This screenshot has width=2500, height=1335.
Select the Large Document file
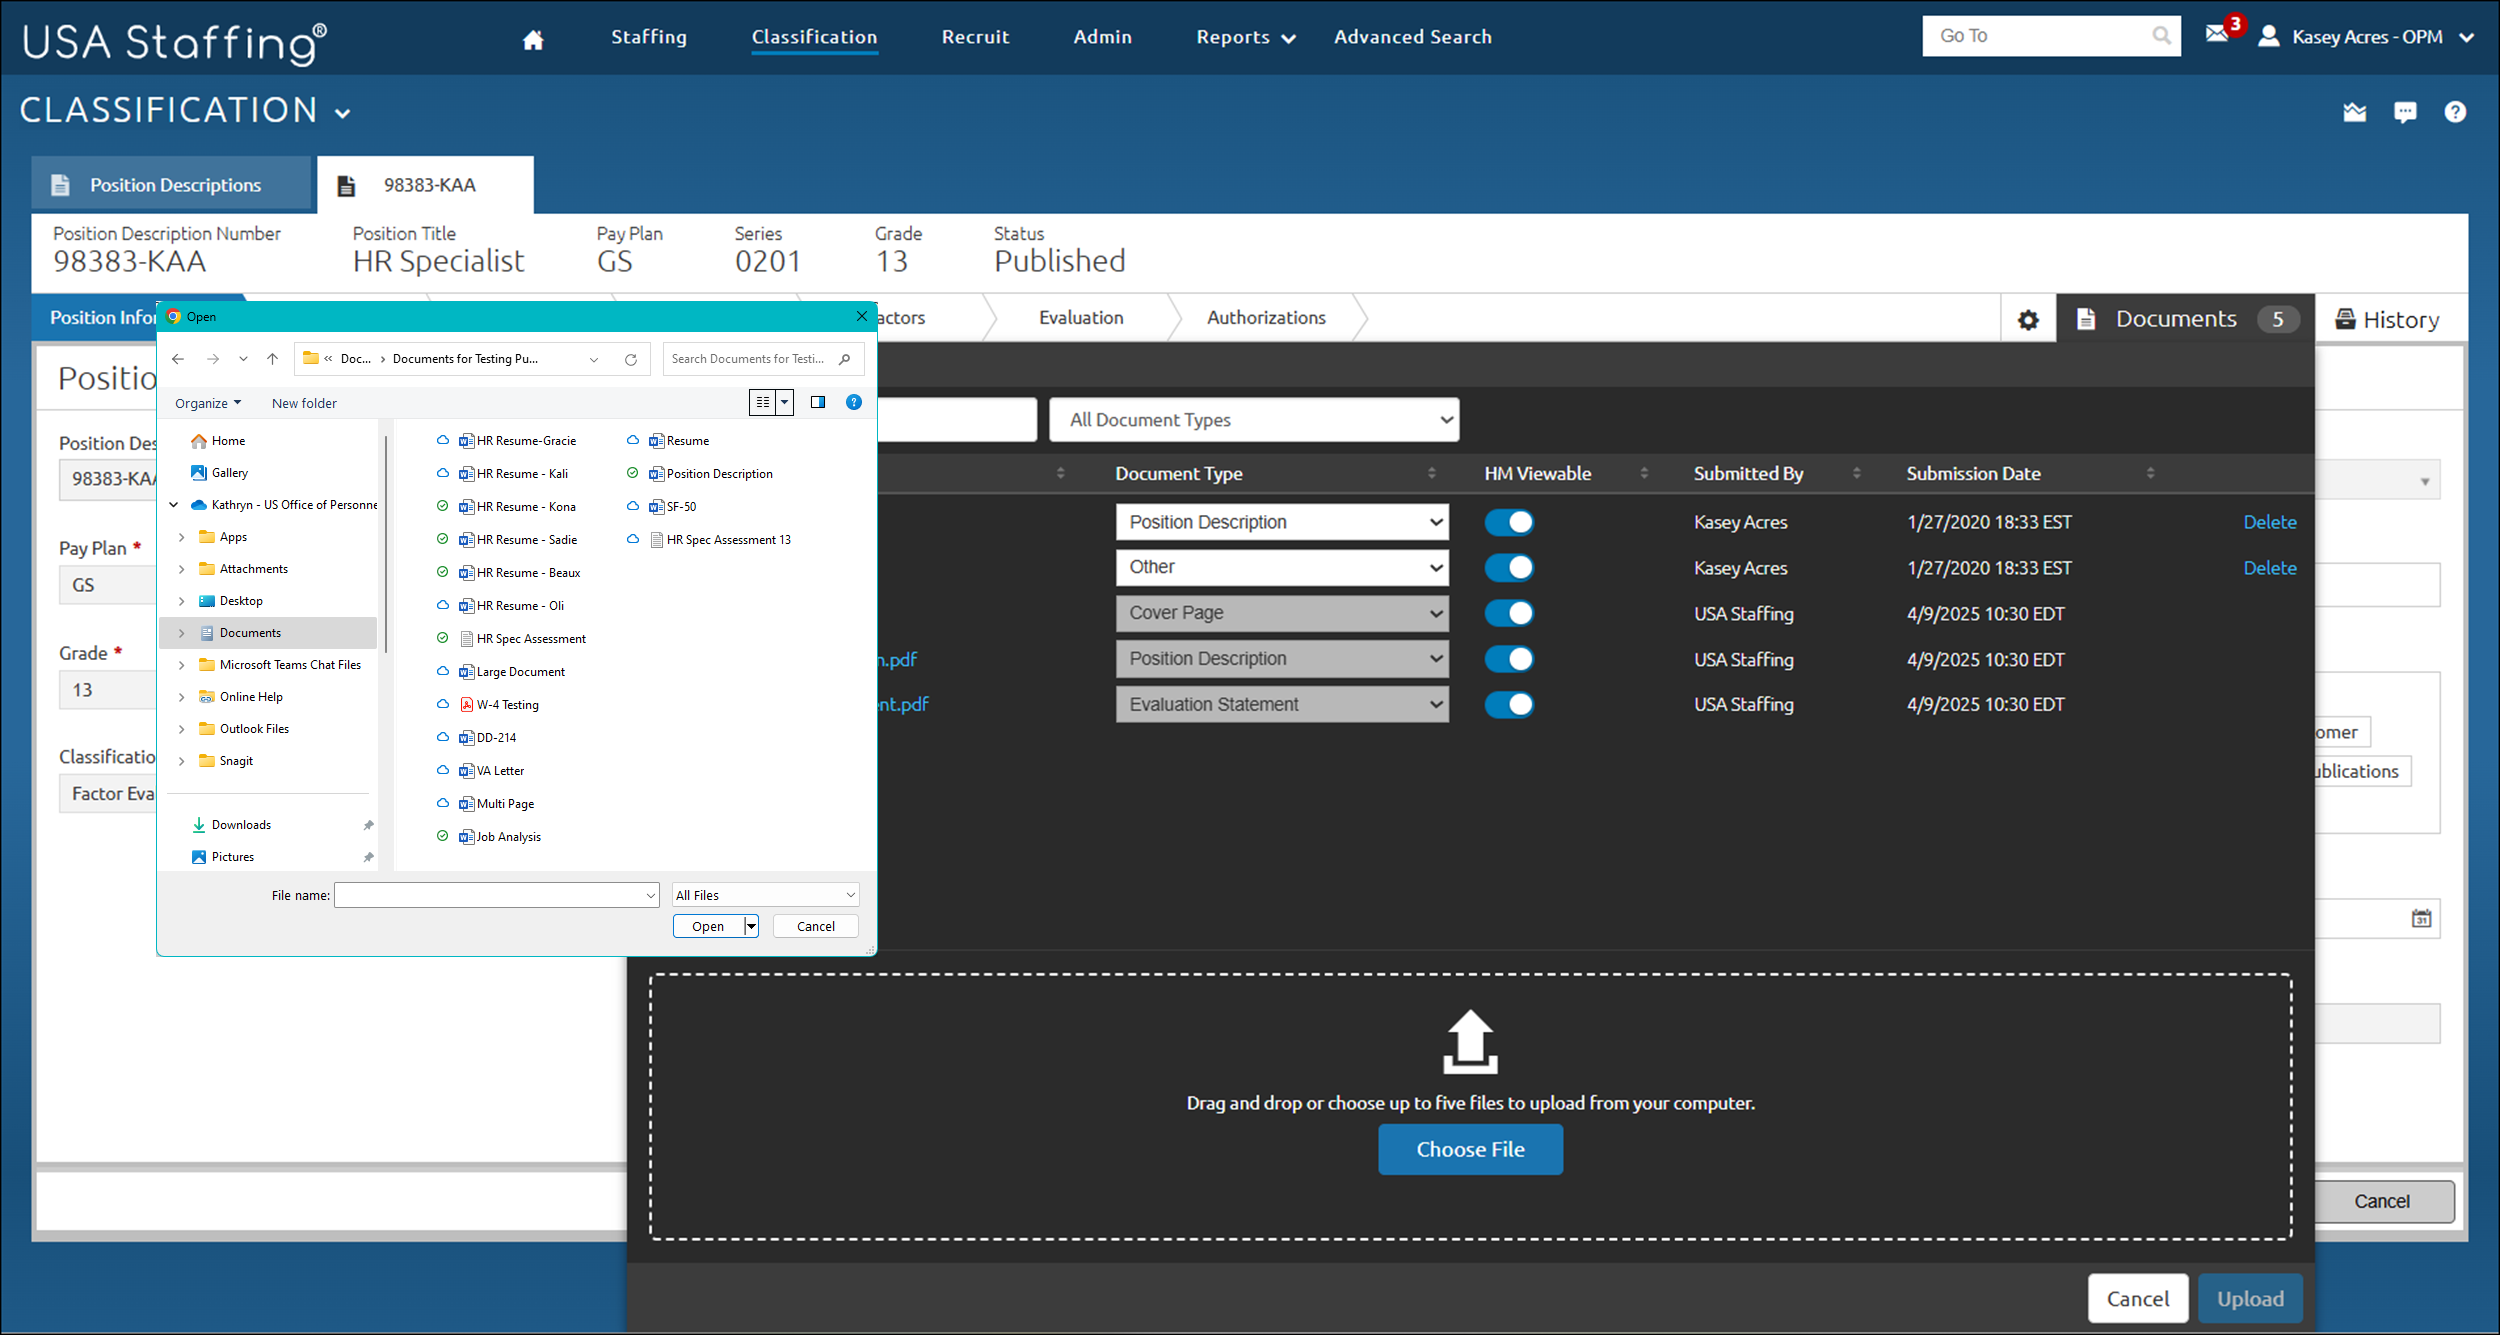(x=511, y=672)
